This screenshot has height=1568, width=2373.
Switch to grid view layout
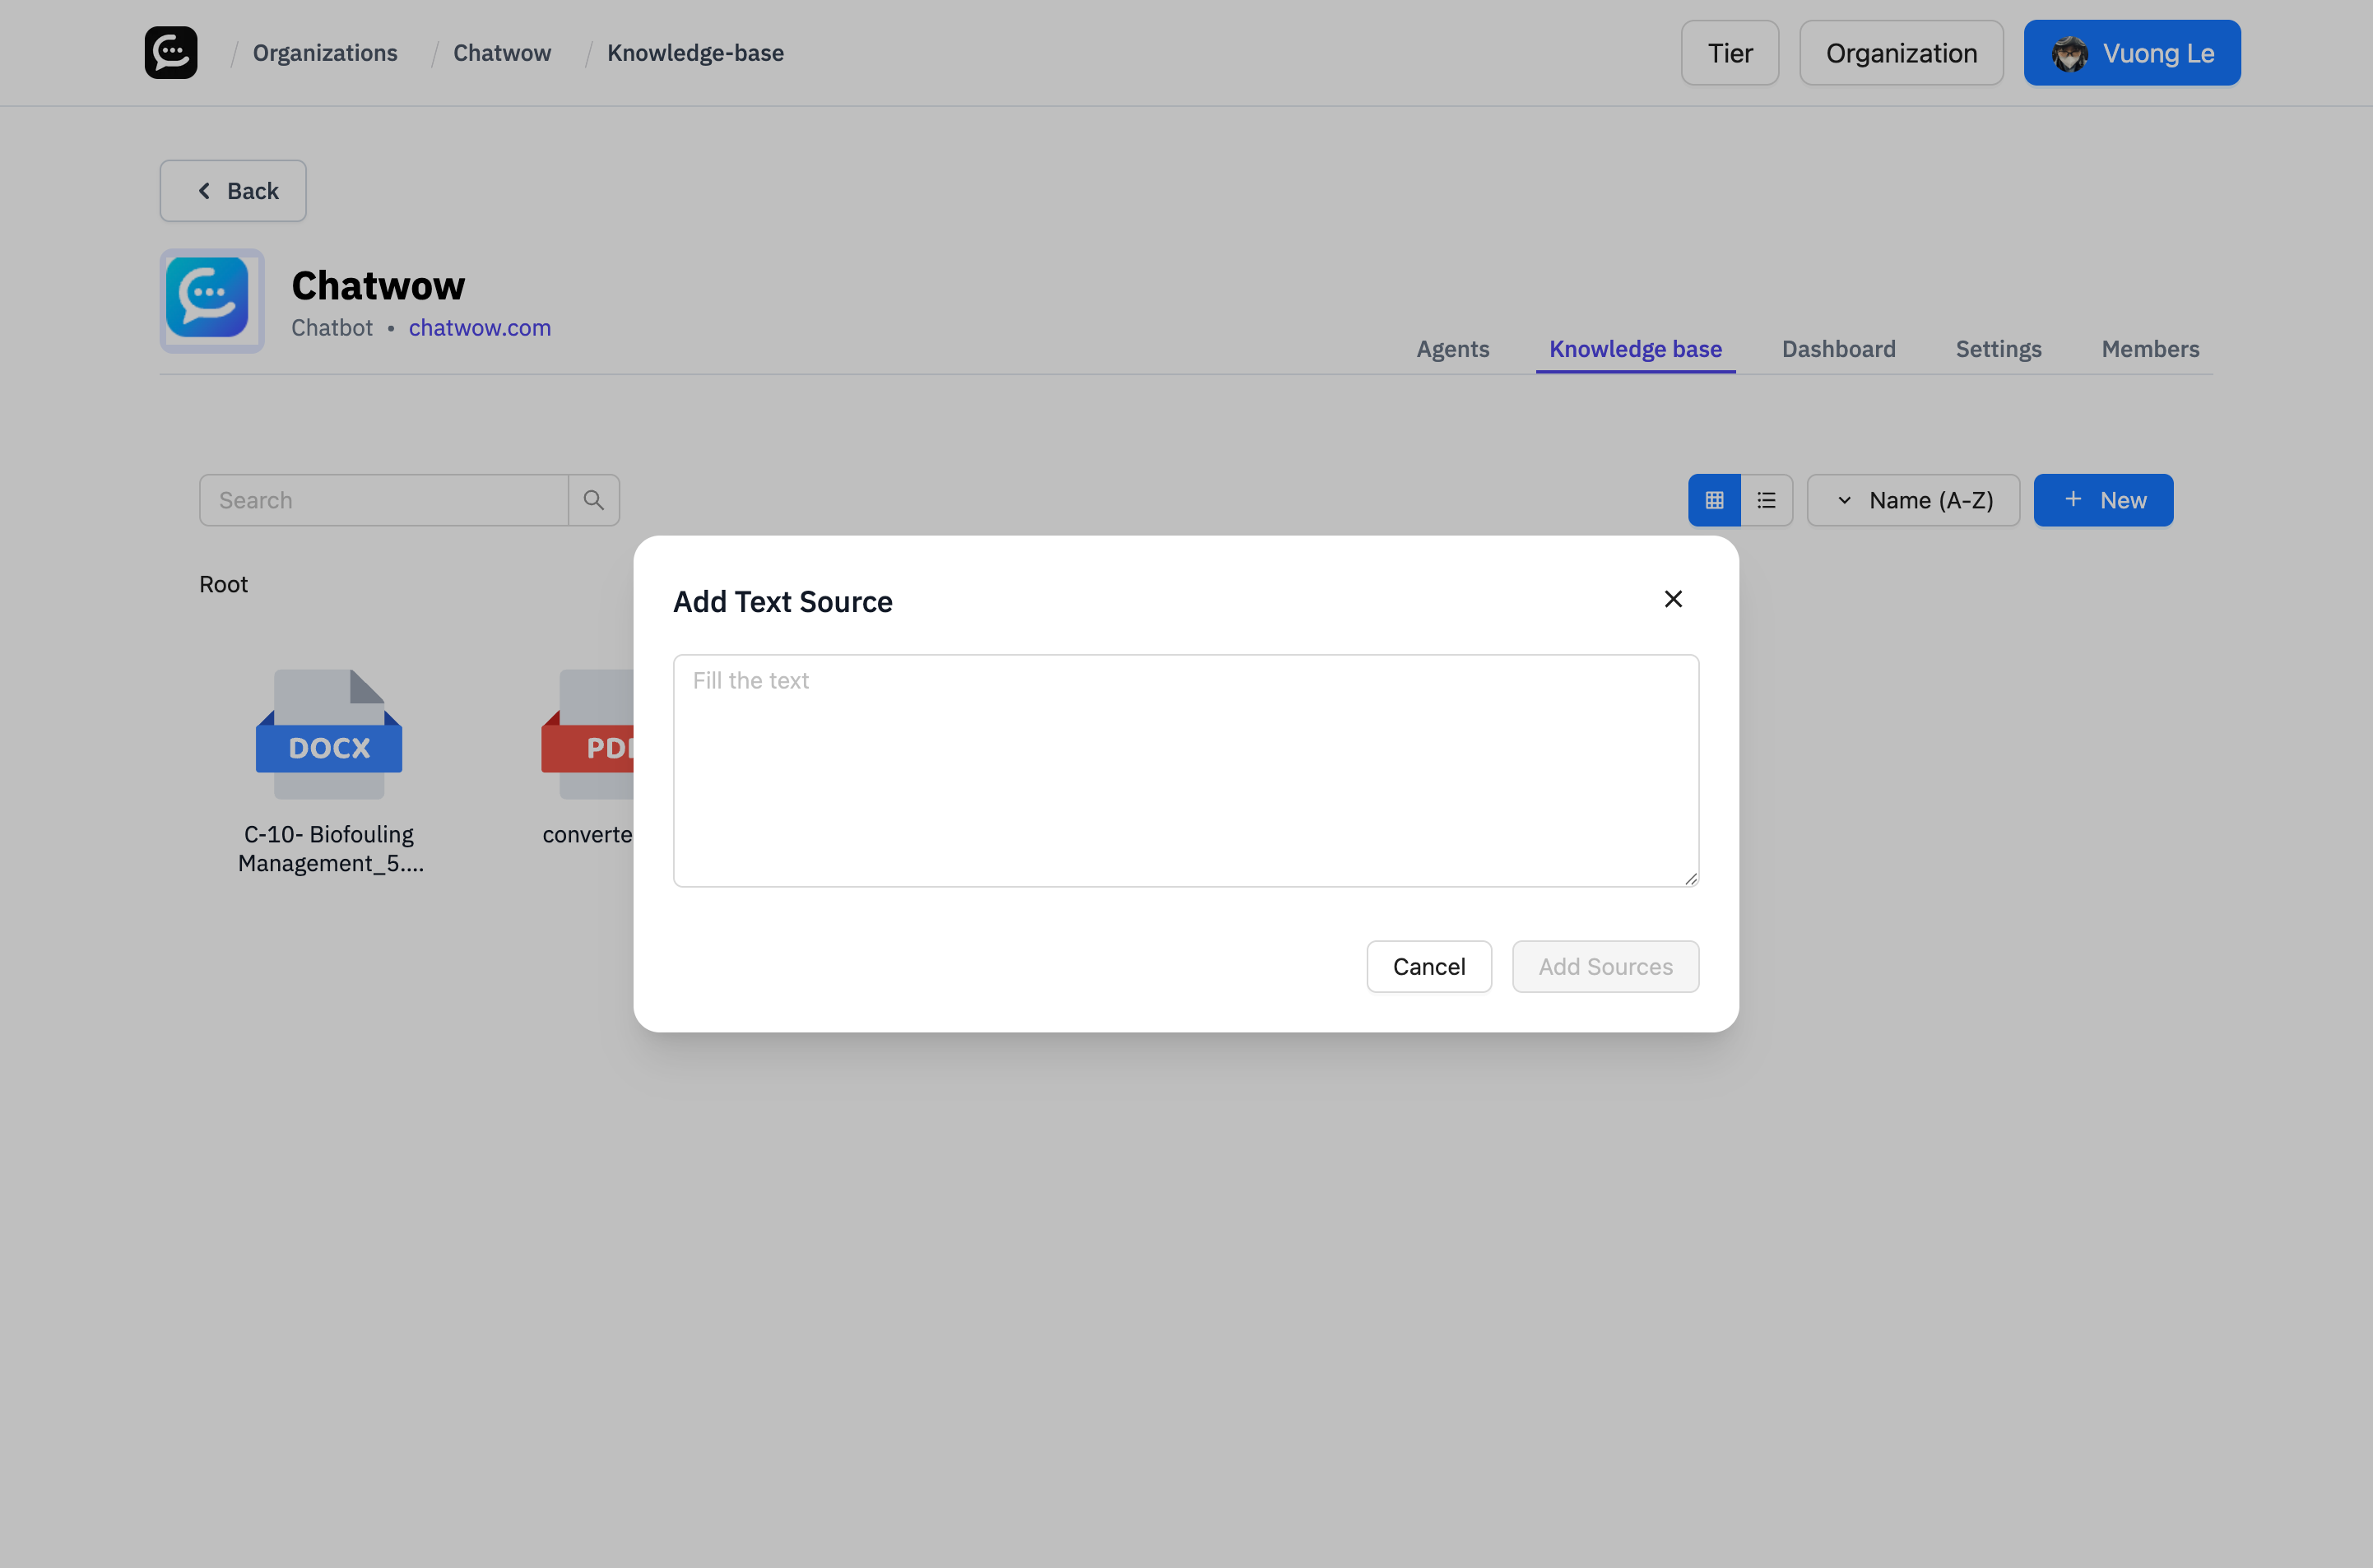pyautogui.click(x=1714, y=499)
